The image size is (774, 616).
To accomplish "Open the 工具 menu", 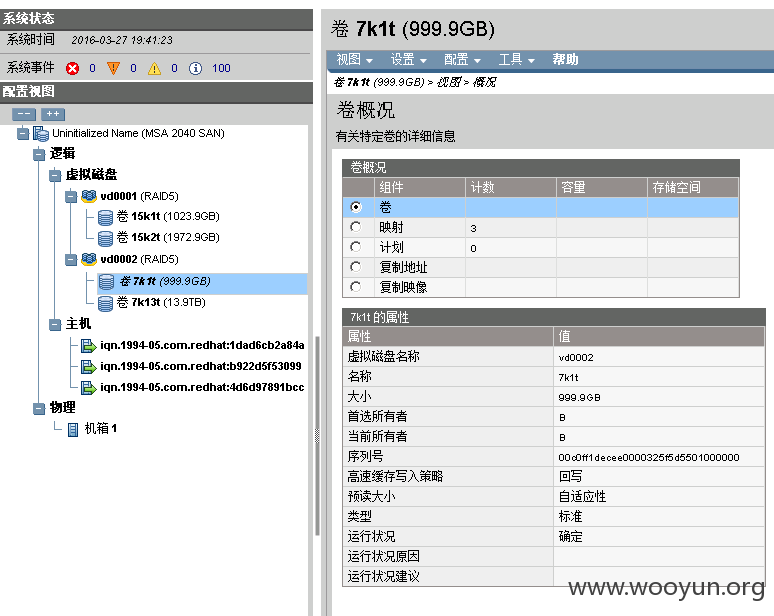I will click(x=516, y=60).
